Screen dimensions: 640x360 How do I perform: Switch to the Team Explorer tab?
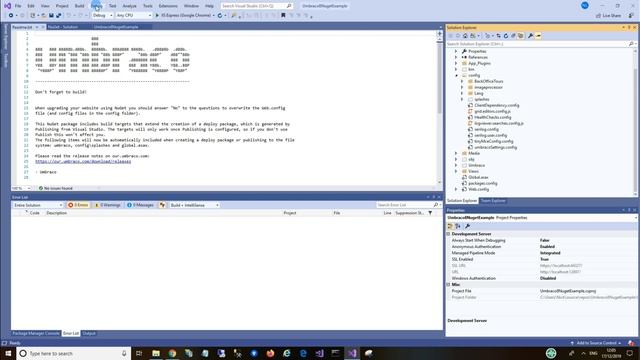(x=493, y=201)
